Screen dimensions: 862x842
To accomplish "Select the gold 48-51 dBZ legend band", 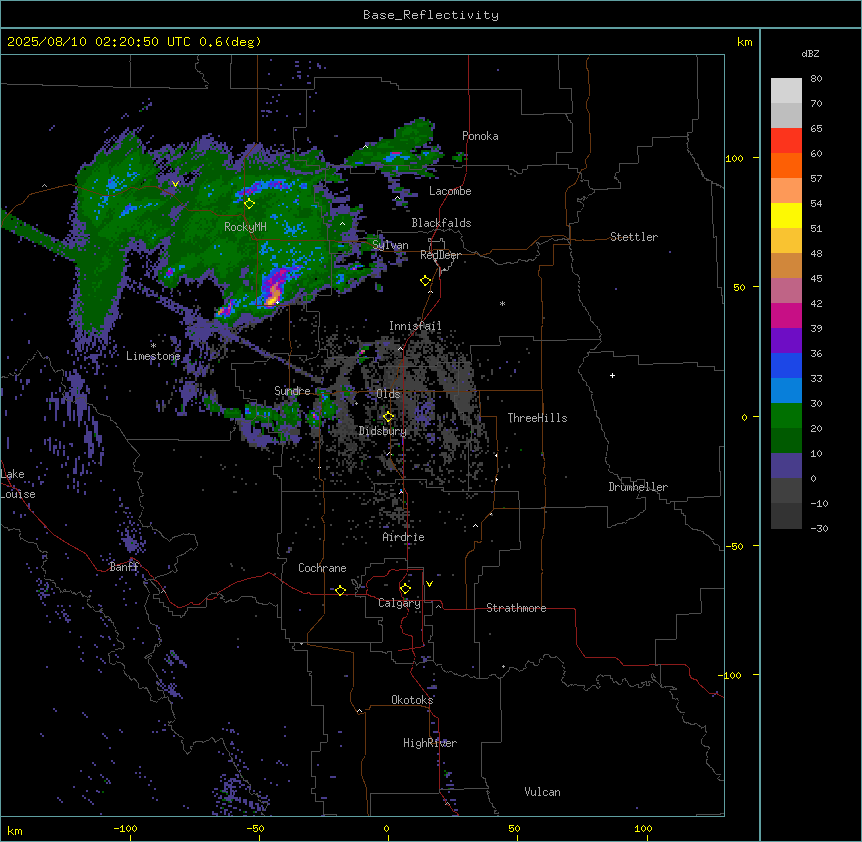I will 786,241.
